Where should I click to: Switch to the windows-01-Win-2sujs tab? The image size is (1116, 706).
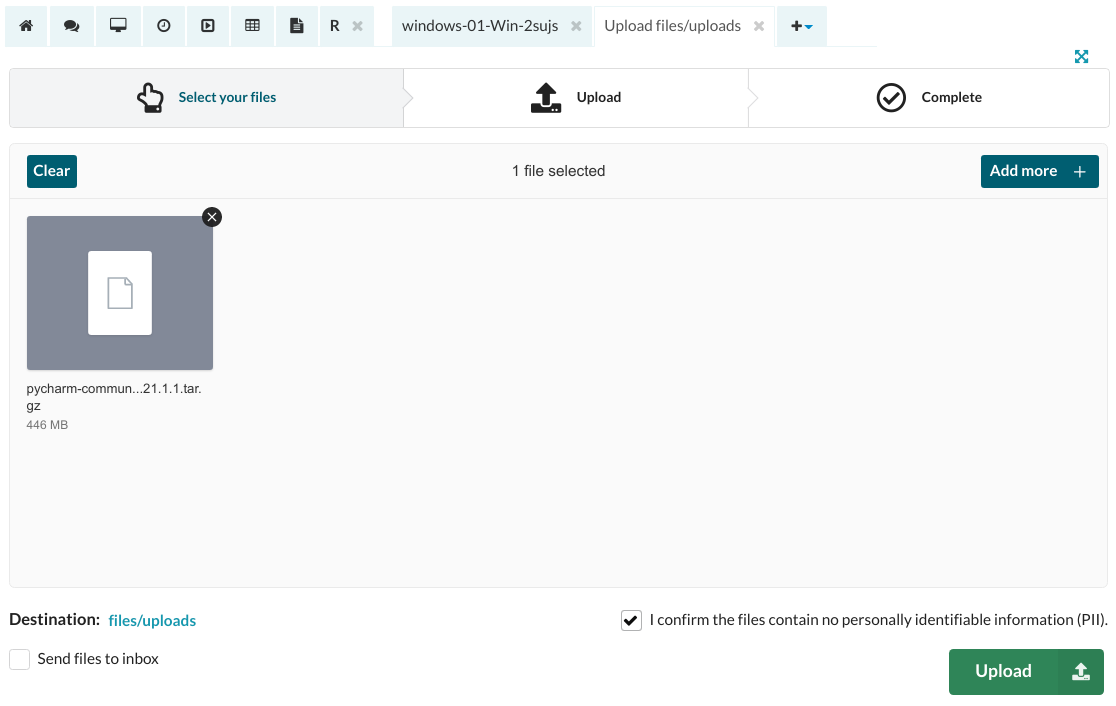479,26
